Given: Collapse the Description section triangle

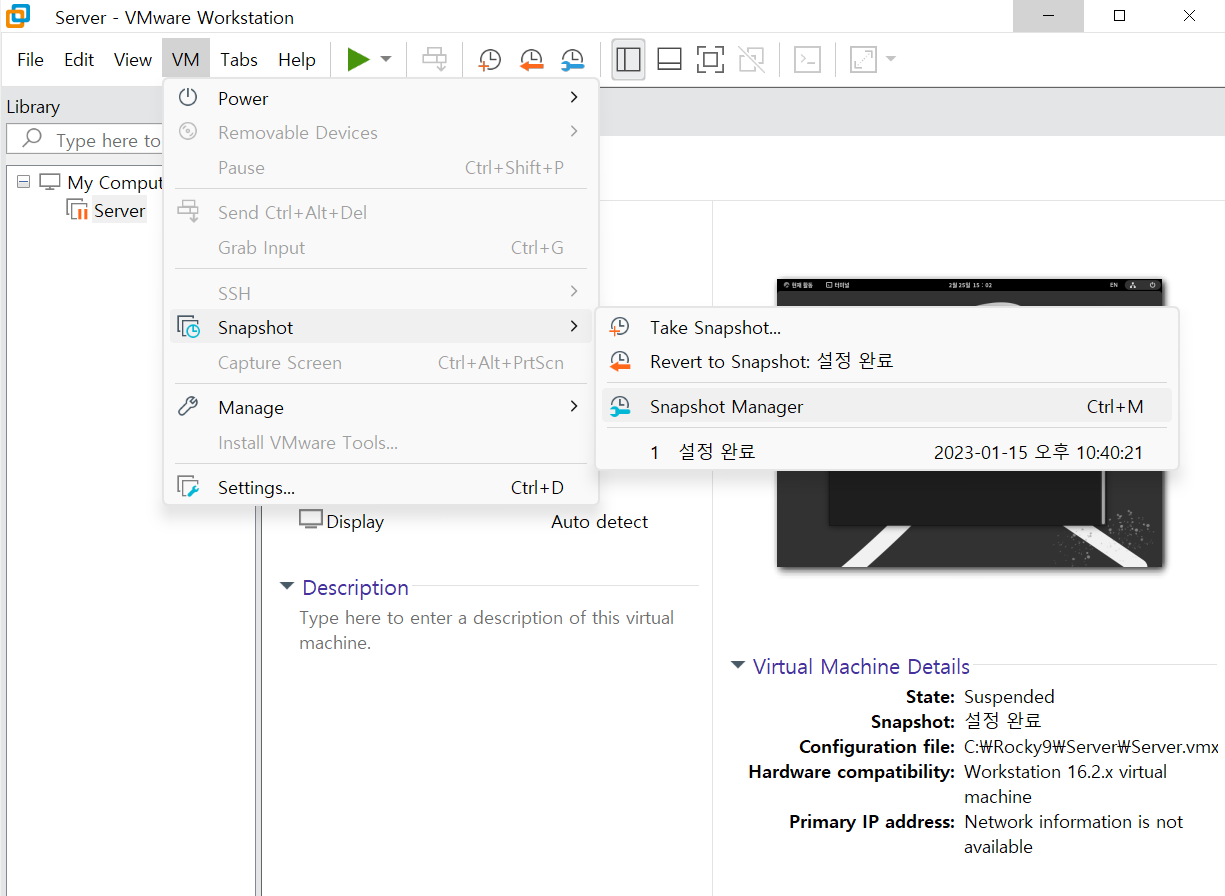Looking at the screenshot, I should click(x=287, y=586).
